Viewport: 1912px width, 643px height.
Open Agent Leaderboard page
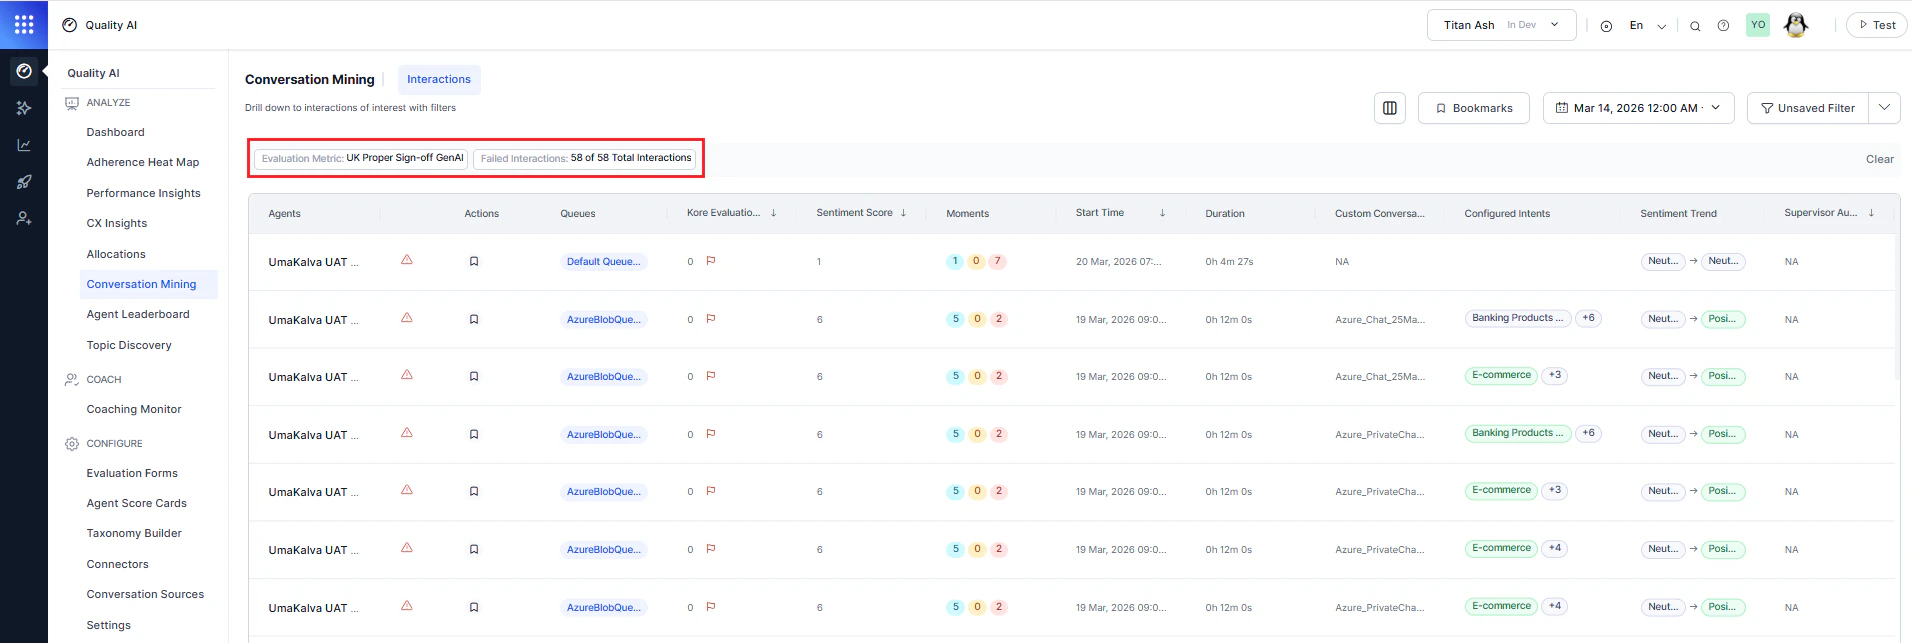pyautogui.click(x=138, y=314)
